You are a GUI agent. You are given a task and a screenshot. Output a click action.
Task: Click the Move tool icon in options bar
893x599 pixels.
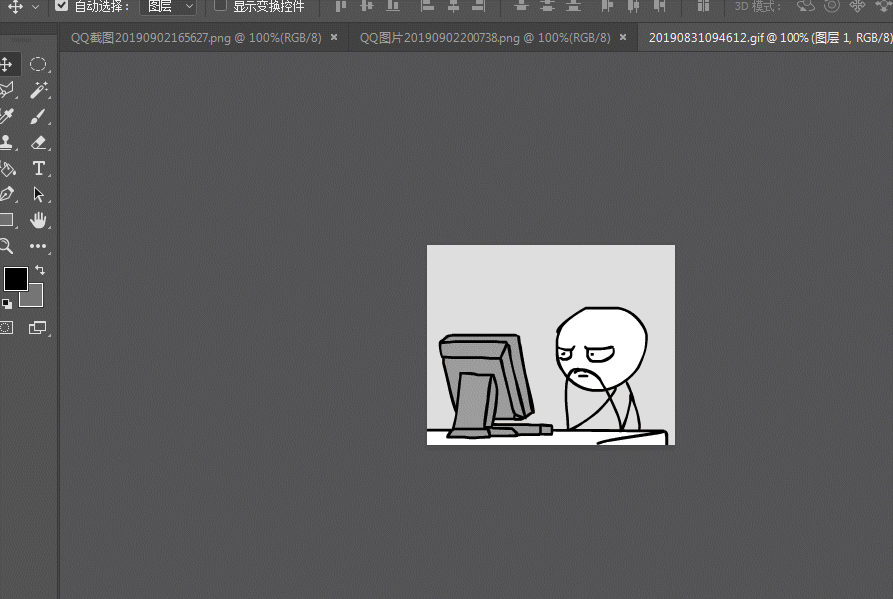point(15,6)
